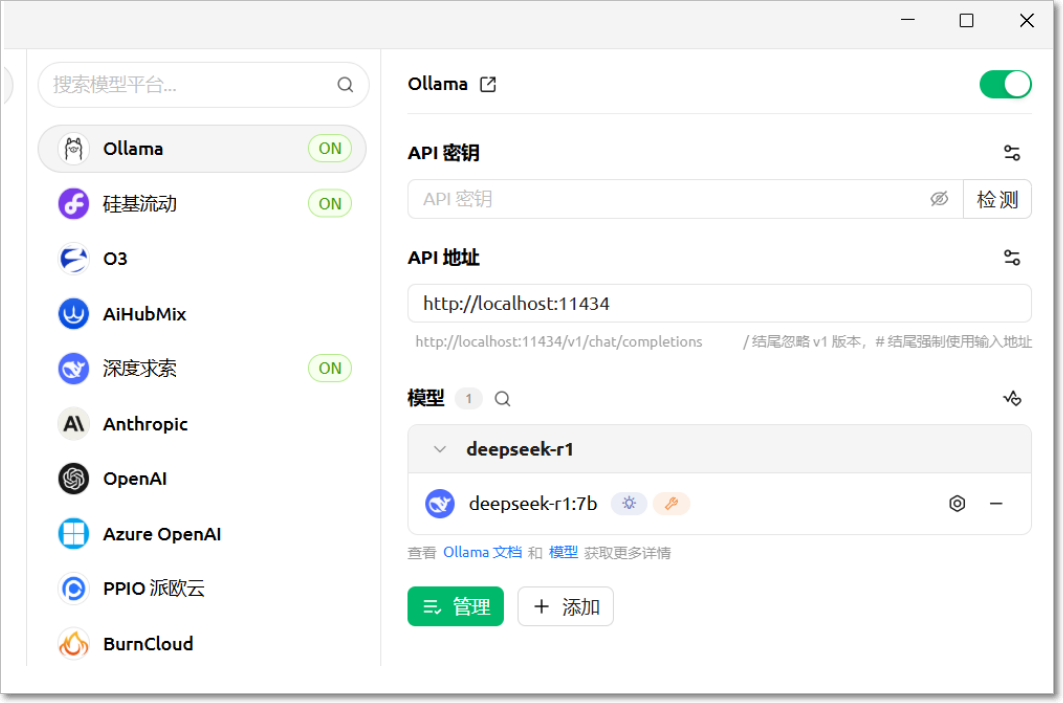This screenshot has height=703, width=1063.
Task: Select PPIO 派欧云 provider in the list
Action: click(202, 588)
